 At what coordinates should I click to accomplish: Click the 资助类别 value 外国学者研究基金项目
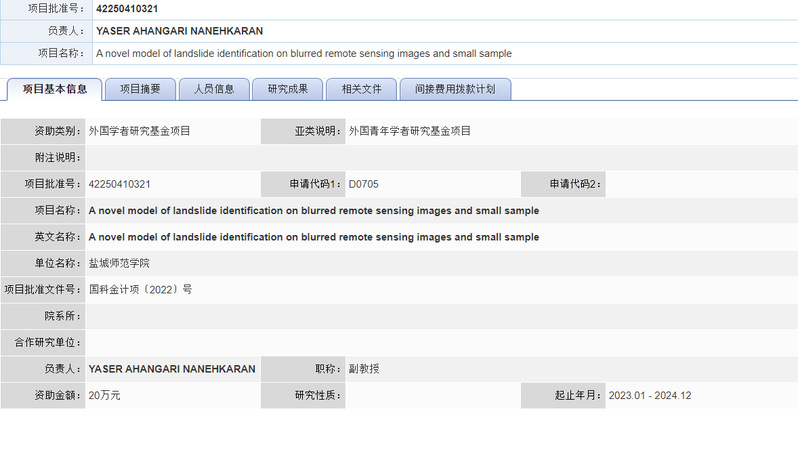point(139,131)
